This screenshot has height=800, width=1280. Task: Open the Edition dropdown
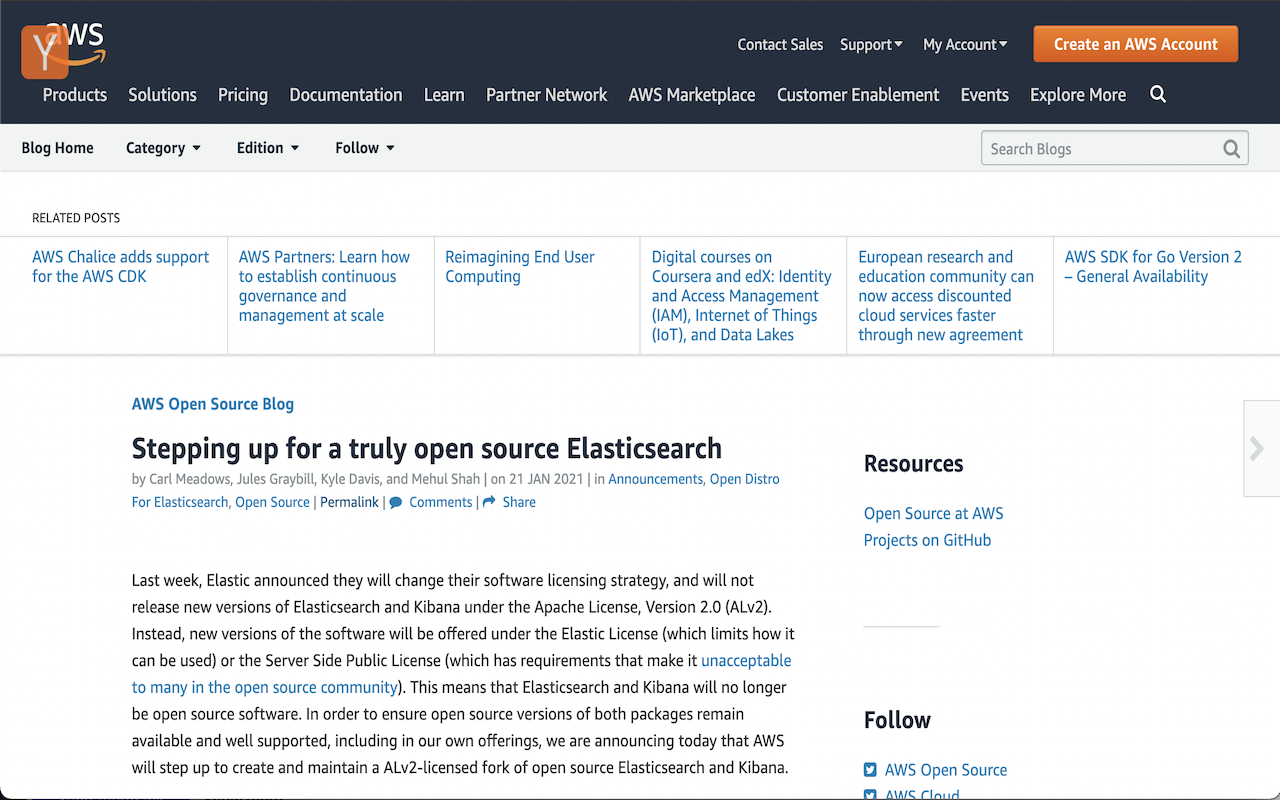click(x=268, y=148)
